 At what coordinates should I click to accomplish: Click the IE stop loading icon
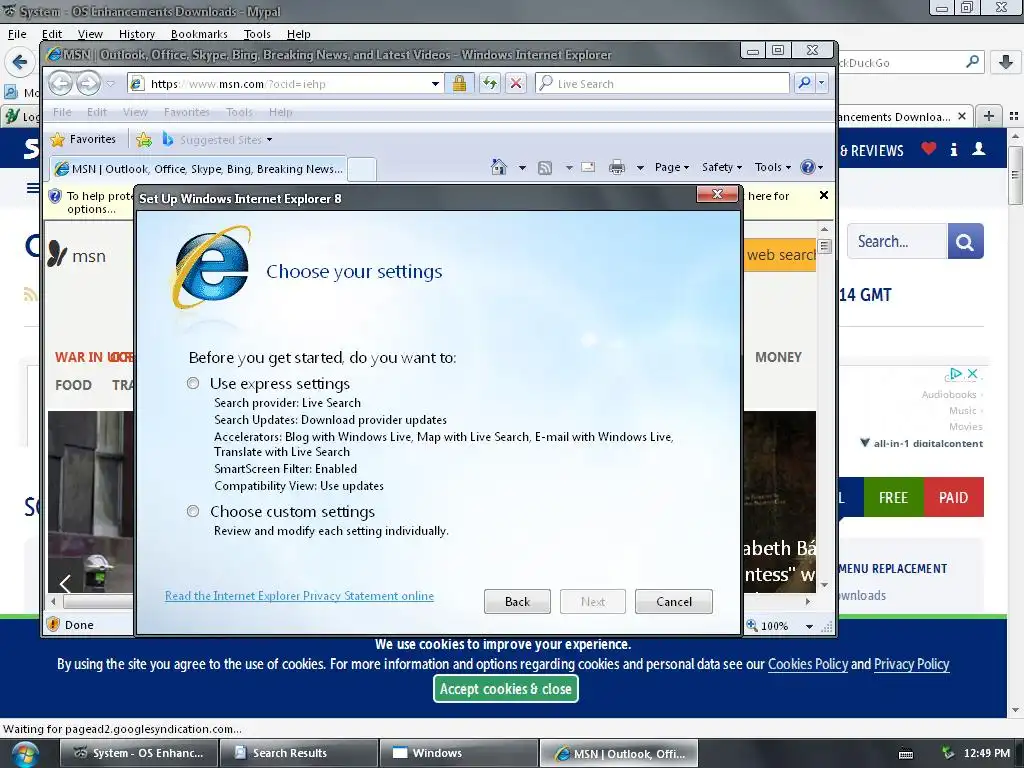(516, 84)
